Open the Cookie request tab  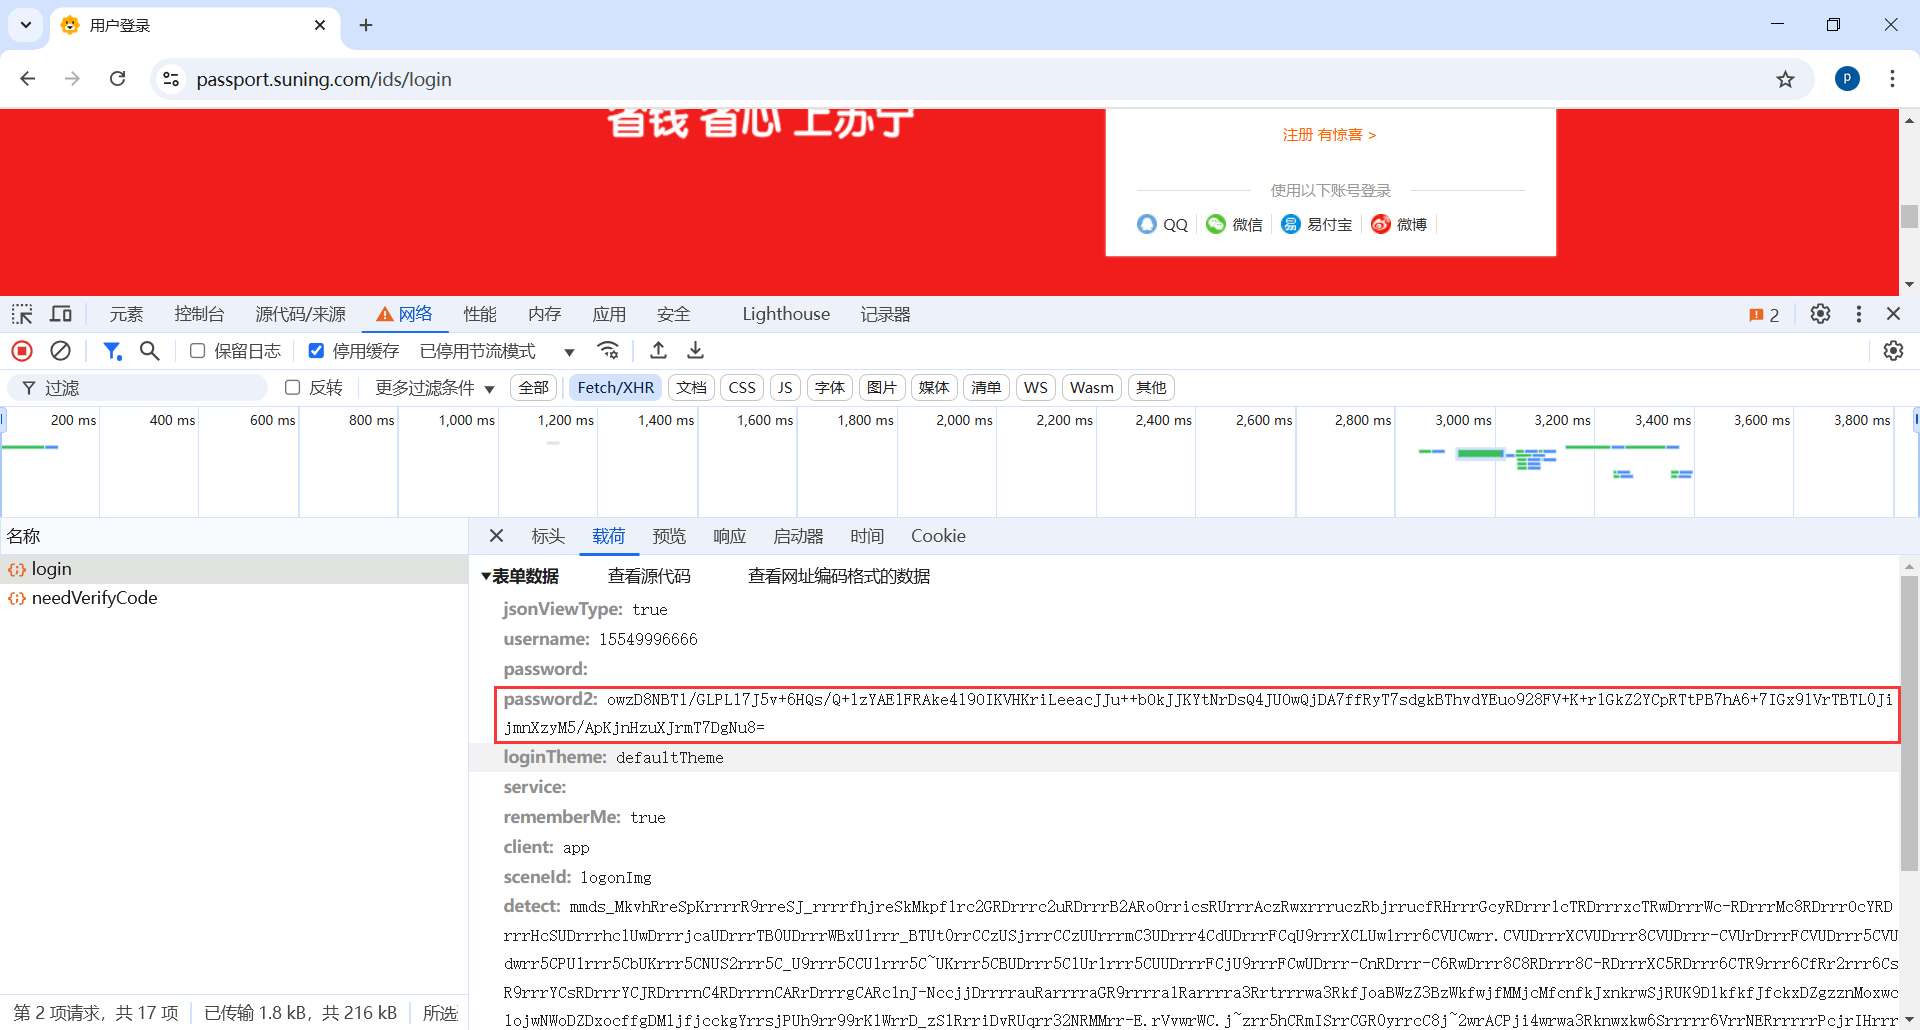pyautogui.click(x=938, y=536)
